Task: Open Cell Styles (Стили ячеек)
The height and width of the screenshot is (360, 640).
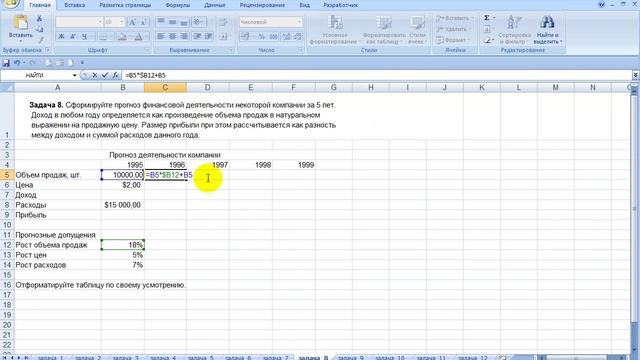Action: pos(417,29)
